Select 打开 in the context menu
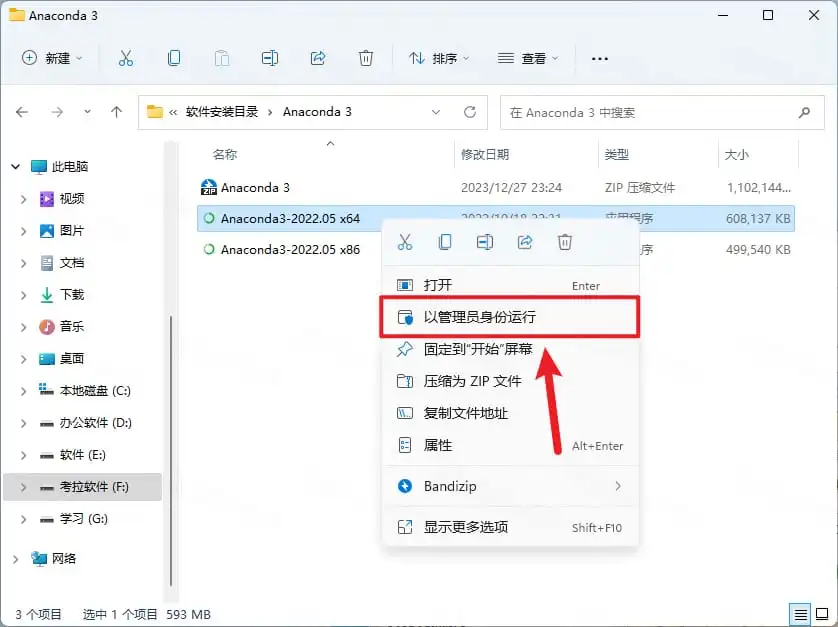The image size is (838, 627). click(x=511, y=285)
